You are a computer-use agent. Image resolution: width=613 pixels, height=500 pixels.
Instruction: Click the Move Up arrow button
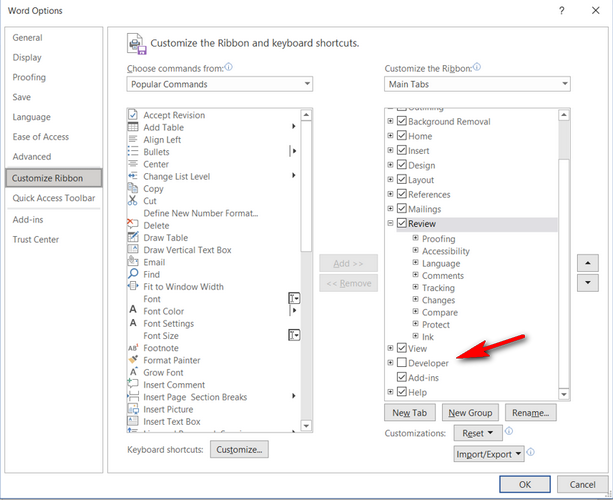(x=588, y=263)
